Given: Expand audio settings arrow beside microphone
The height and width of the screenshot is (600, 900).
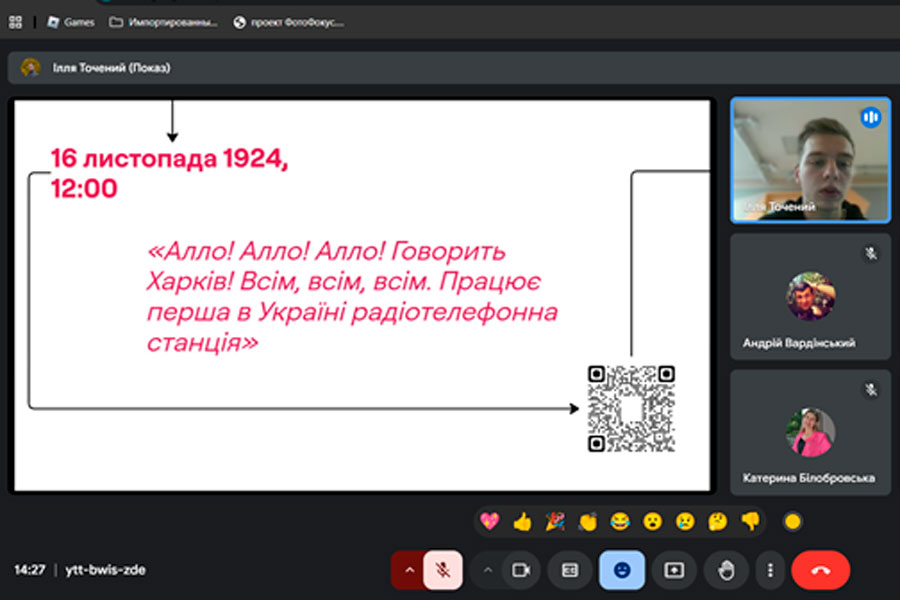Looking at the screenshot, I should (408, 570).
